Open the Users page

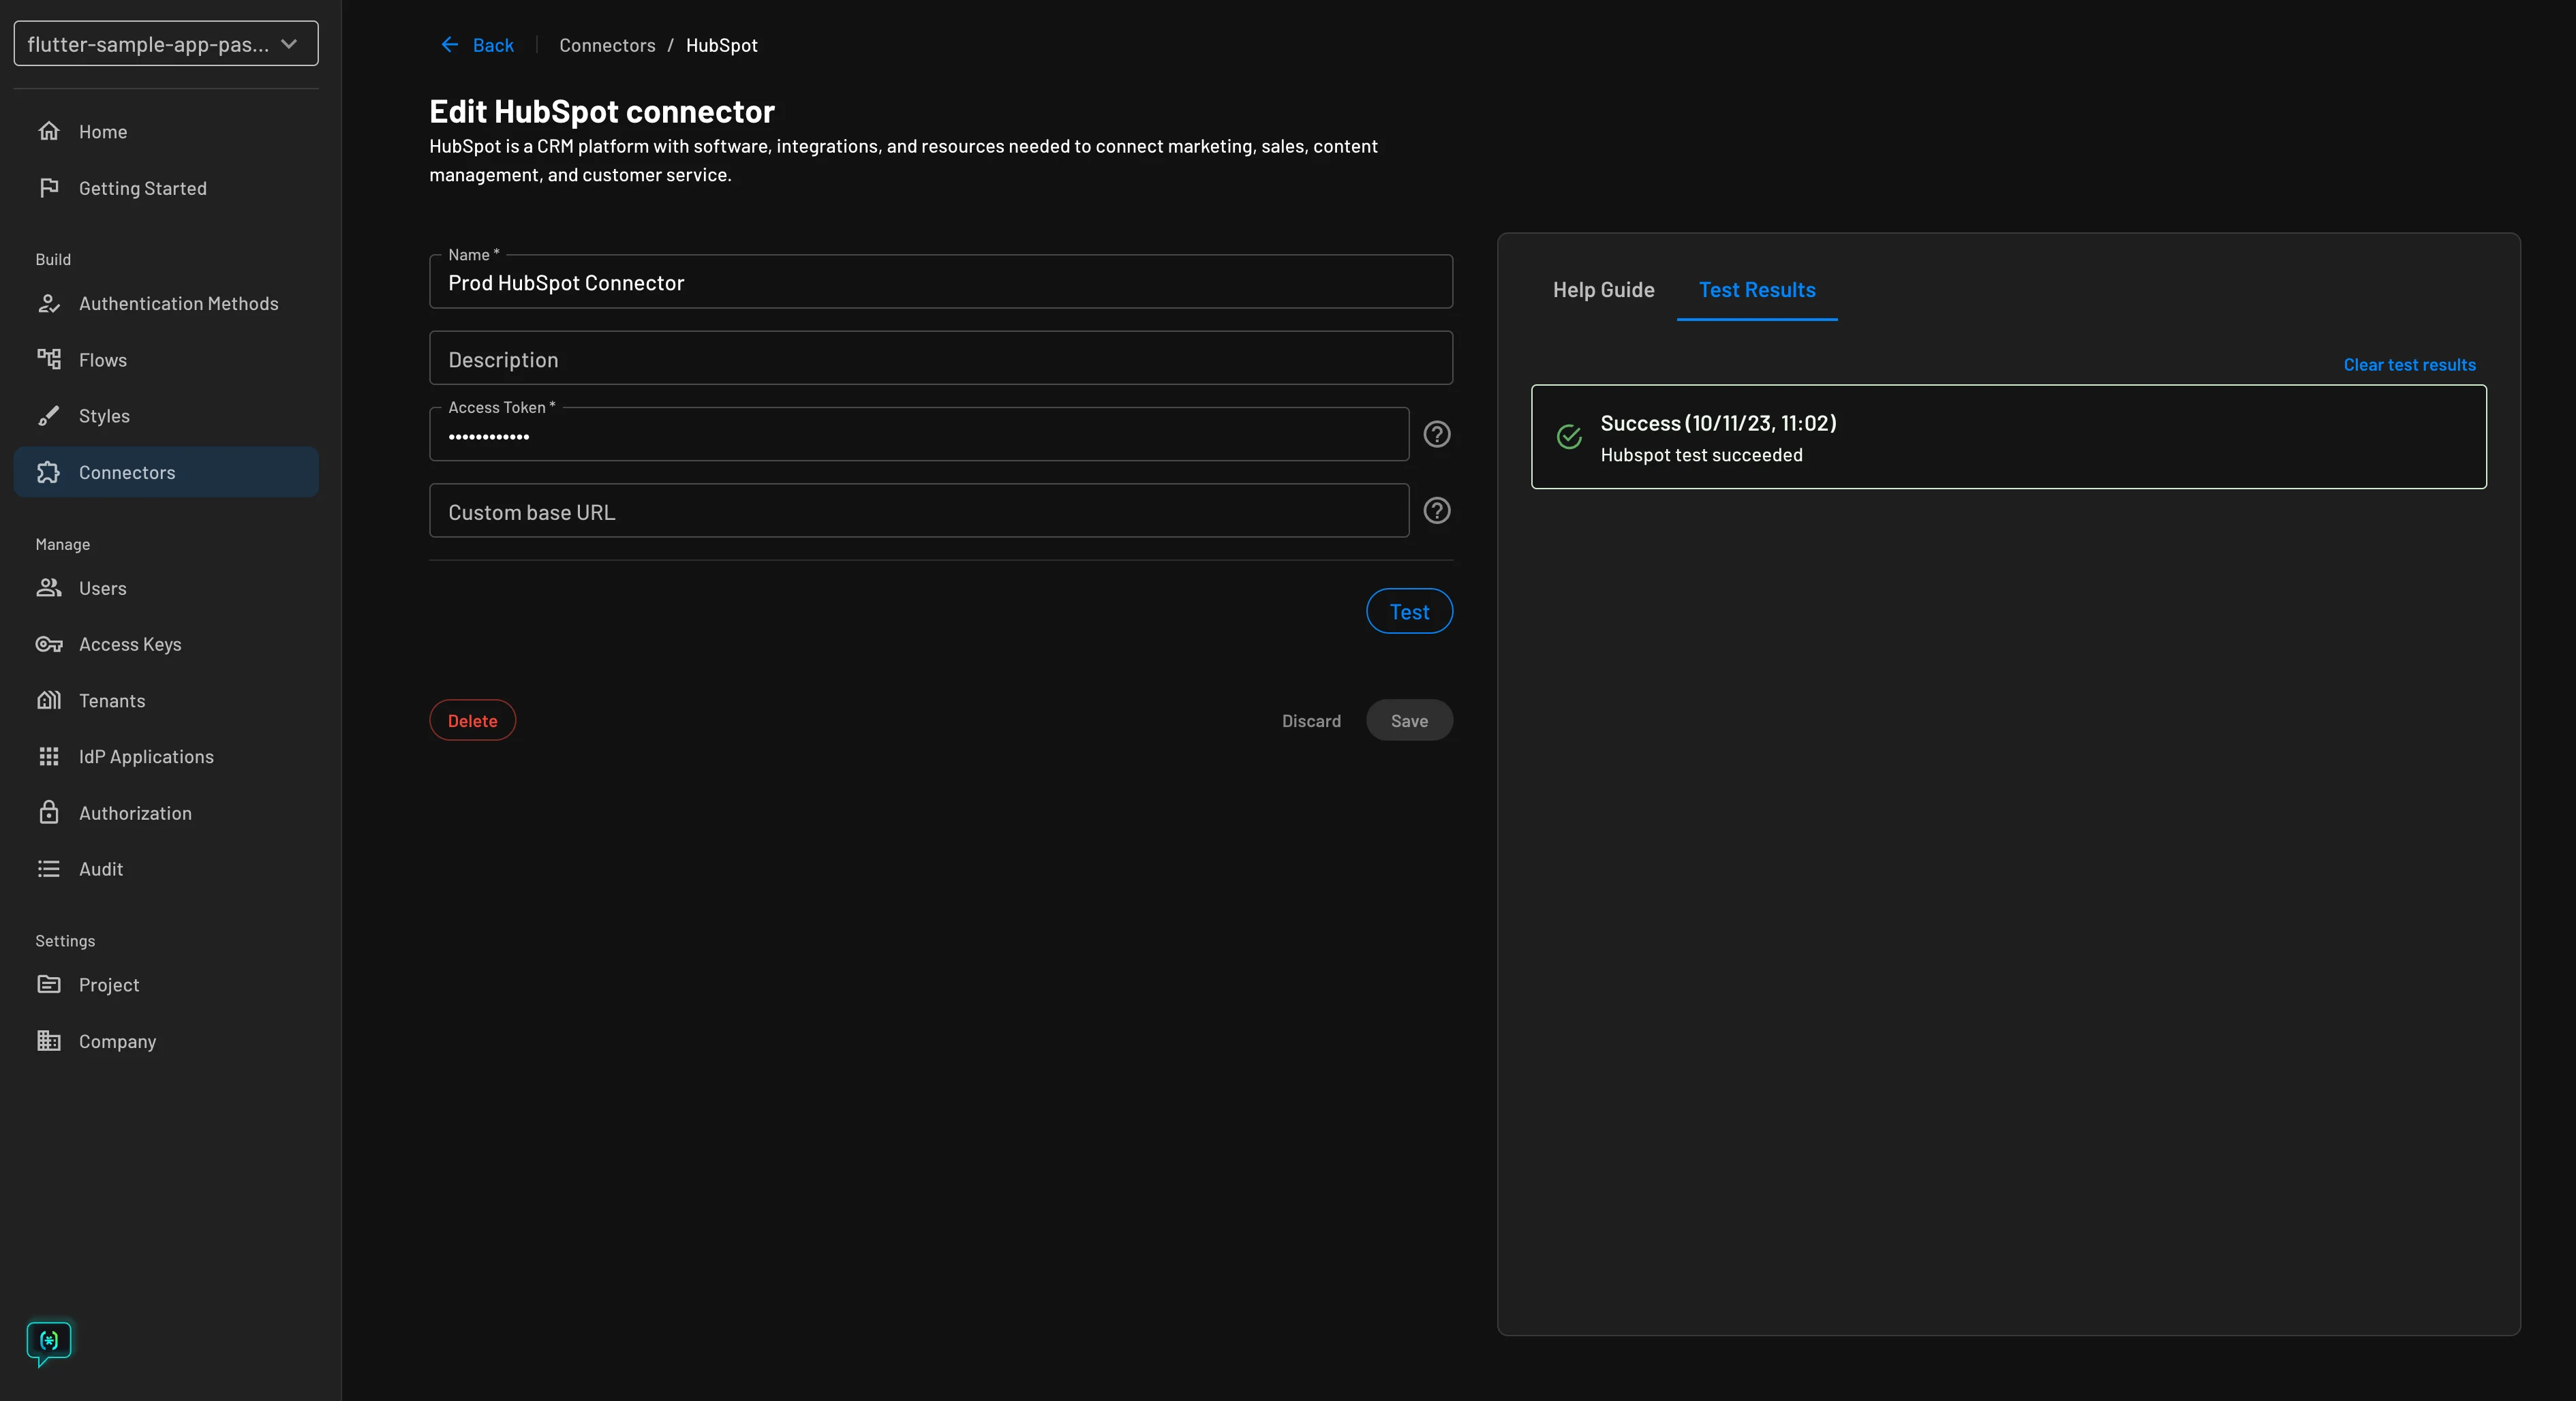166,588
